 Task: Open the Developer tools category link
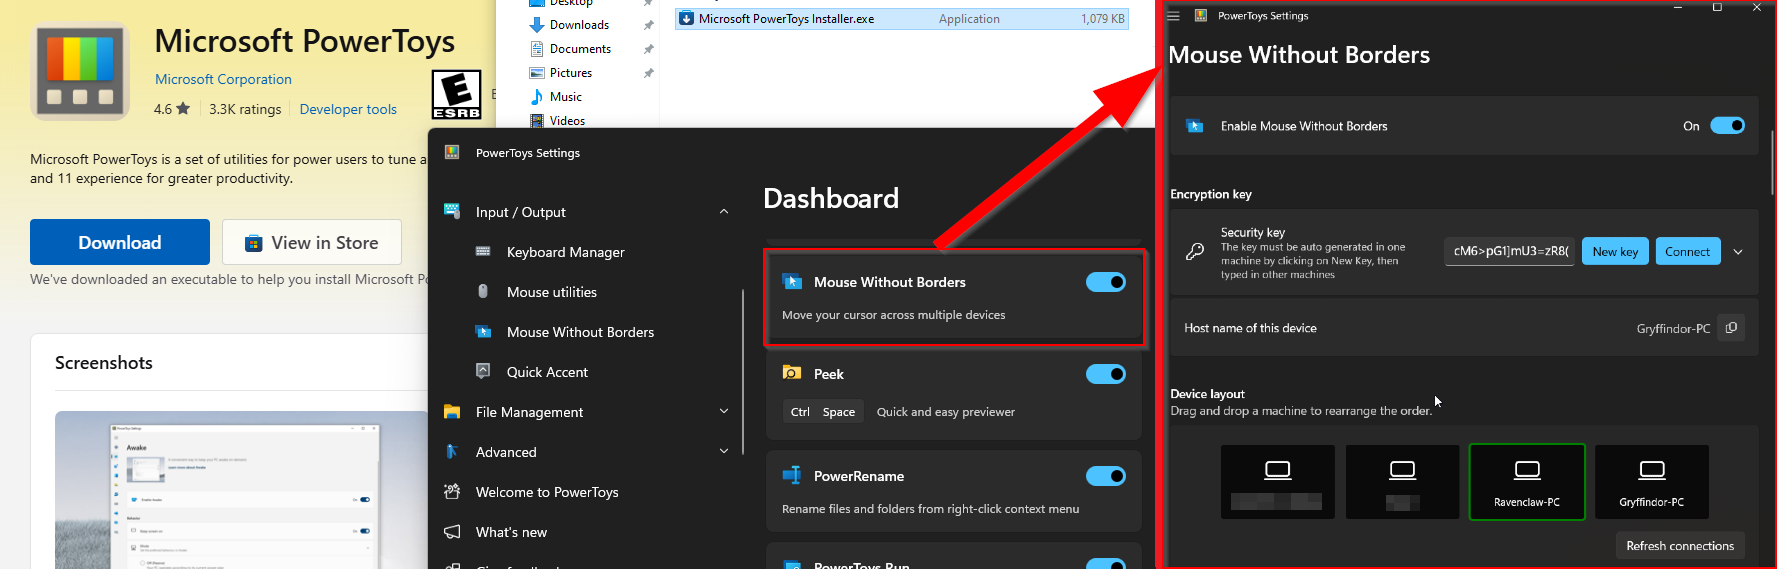(x=348, y=109)
